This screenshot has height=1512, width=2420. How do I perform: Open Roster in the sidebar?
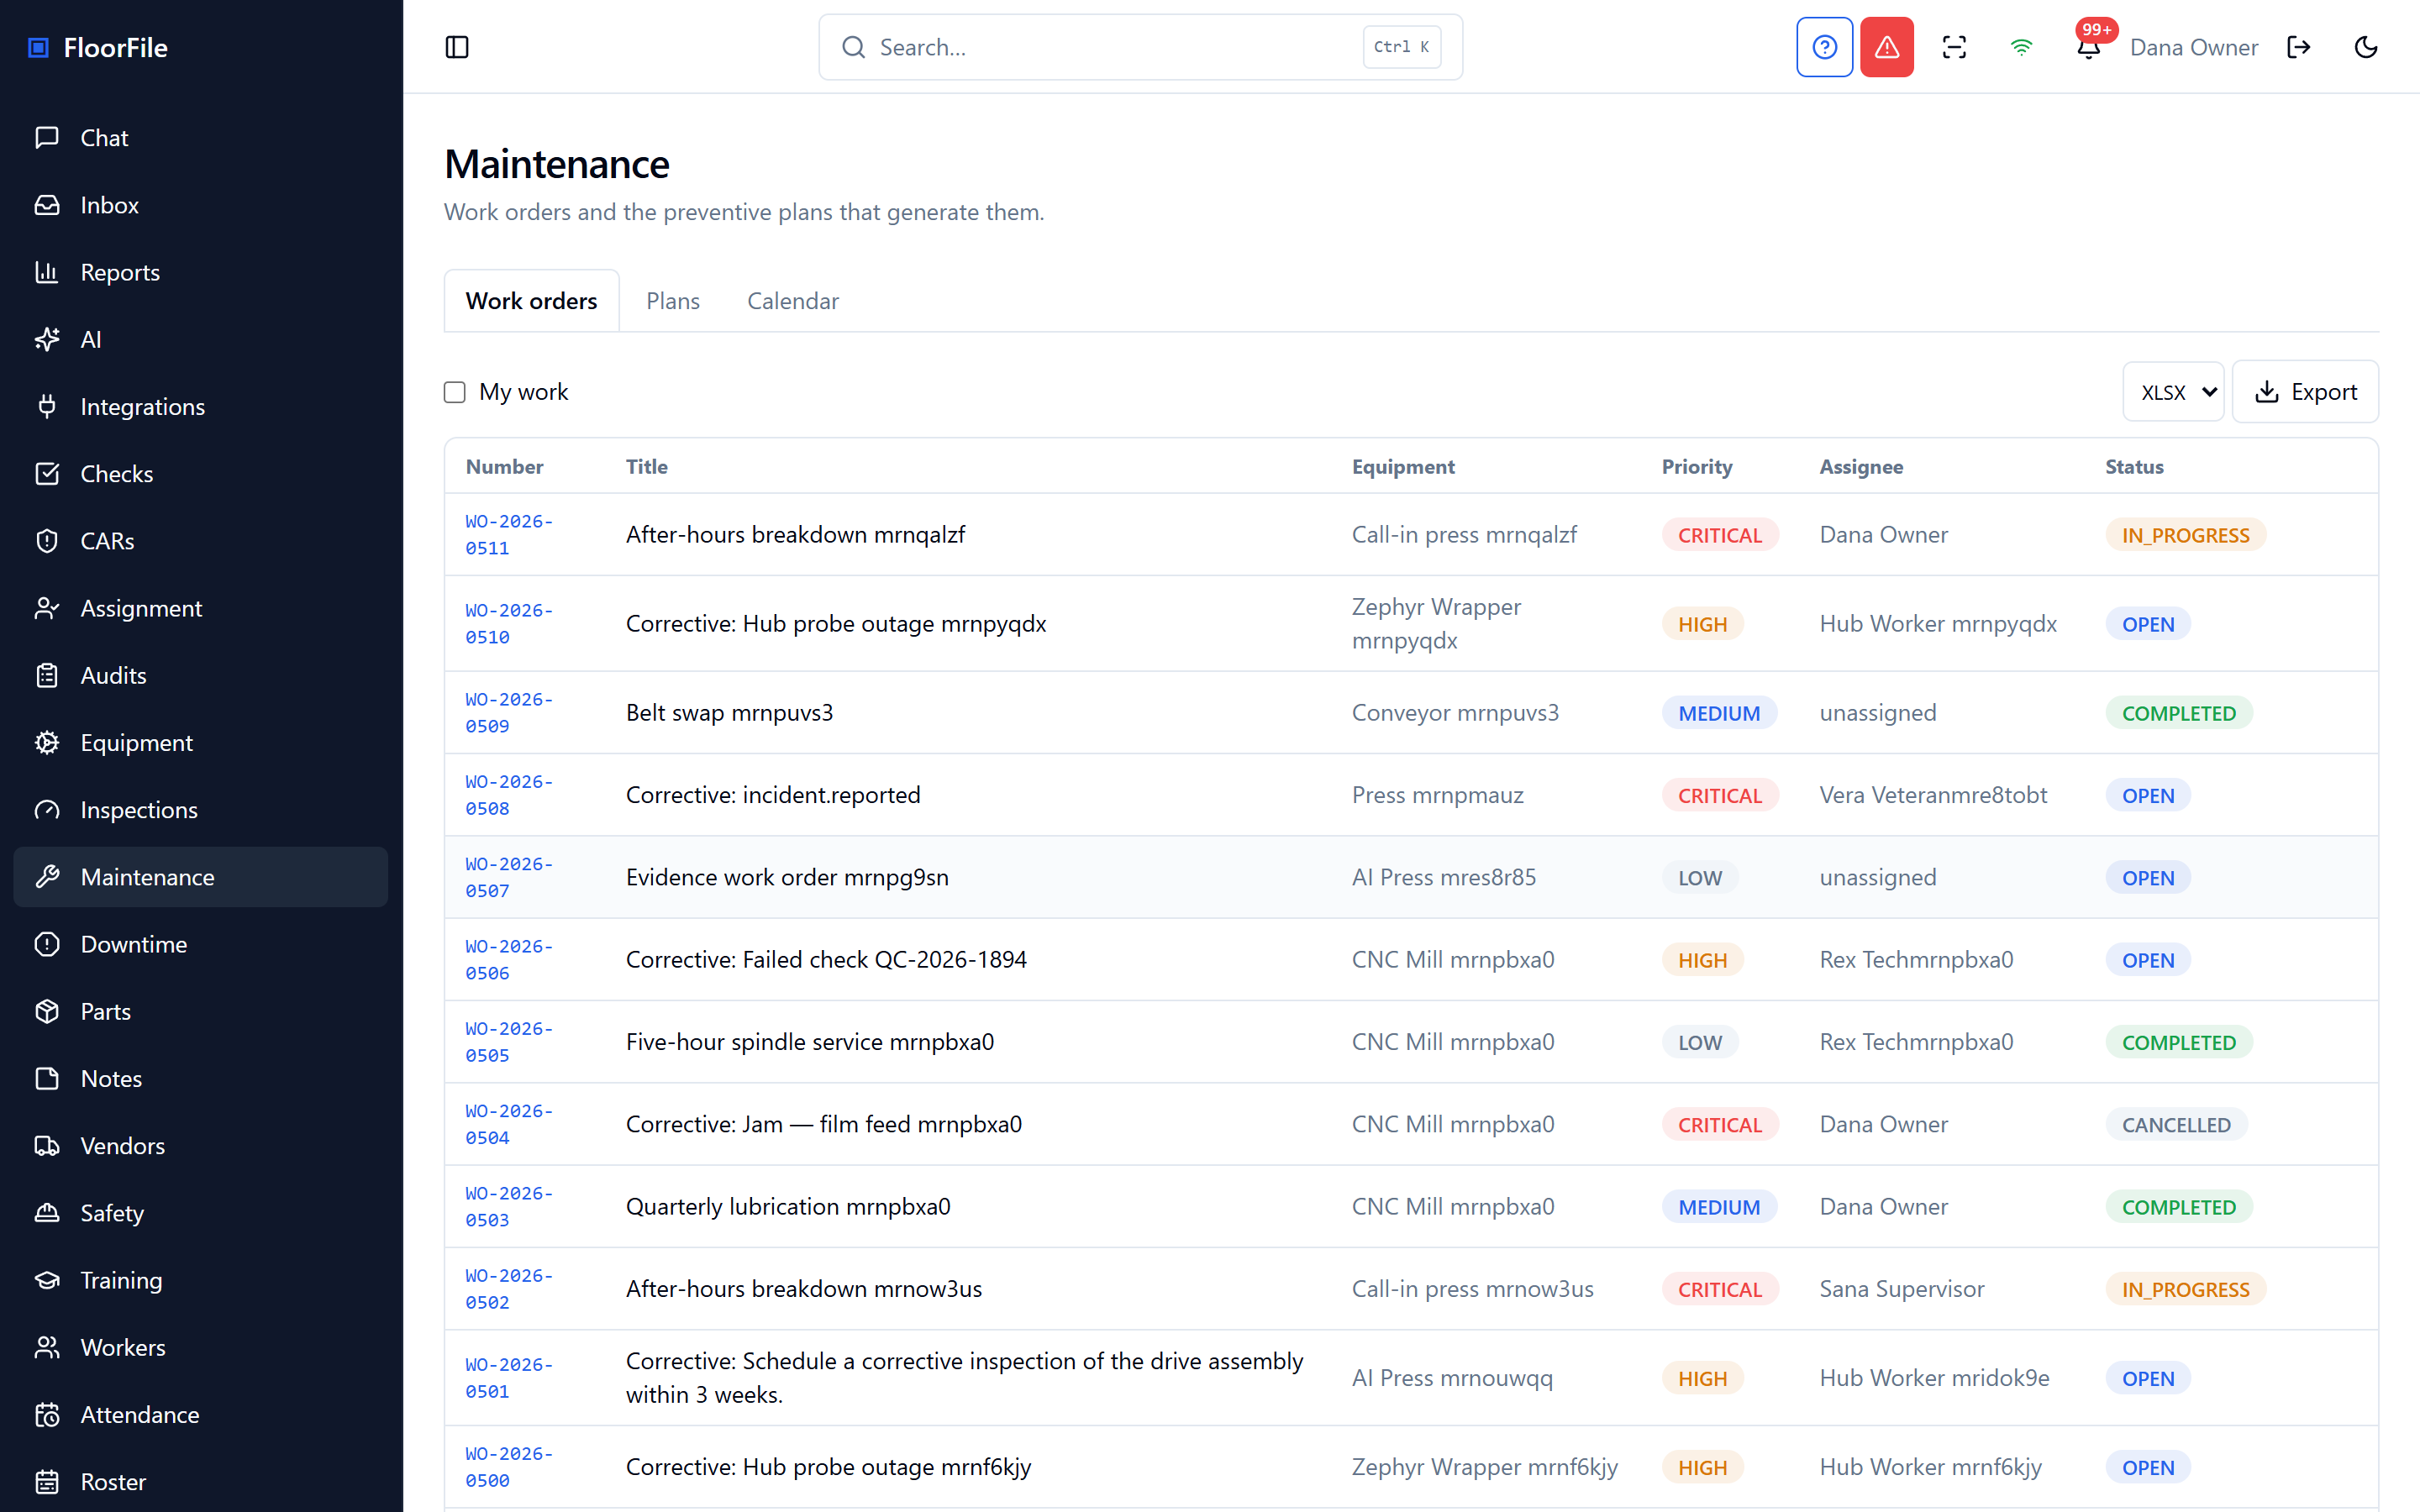click(200, 1482)
